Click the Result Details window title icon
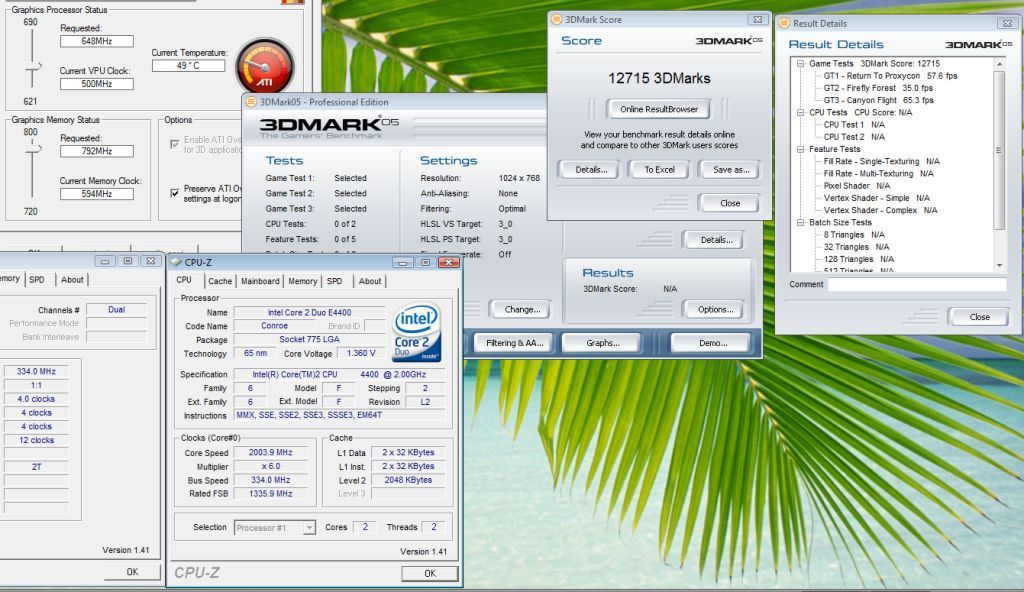The height and width of the screenshot is (592, 1024). tap(784, 23)
